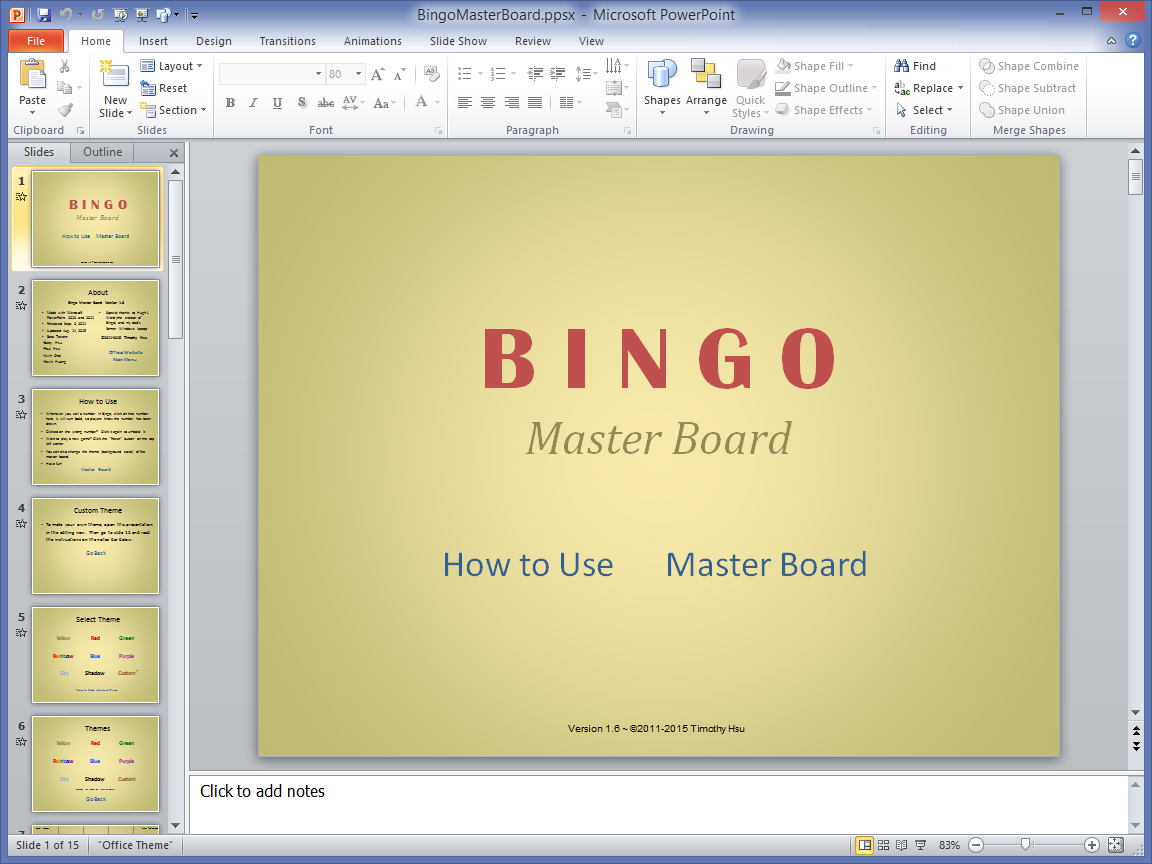Click the Find binoculars button
The image size is (1152, 864).
pyautogui.click(x=915, y=66)
